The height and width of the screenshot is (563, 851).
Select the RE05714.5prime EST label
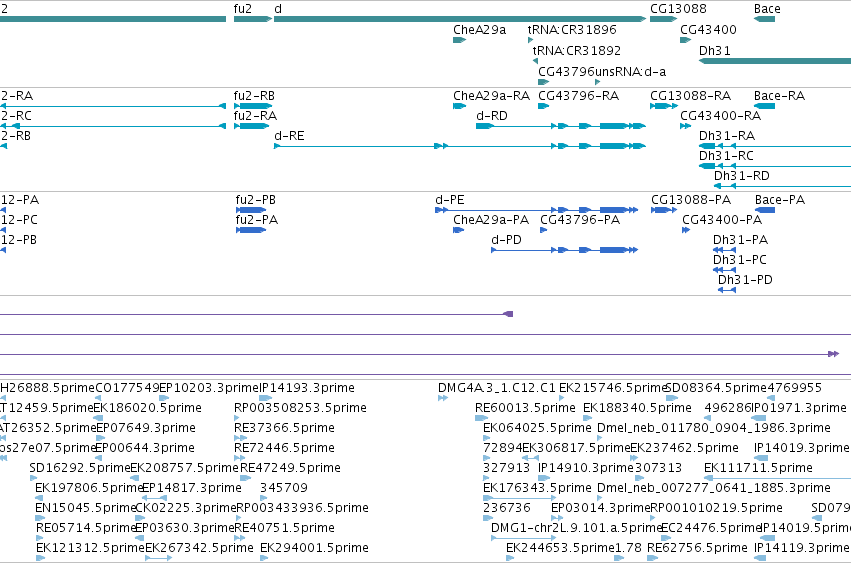pyautogui.click(x=85, y=528)
